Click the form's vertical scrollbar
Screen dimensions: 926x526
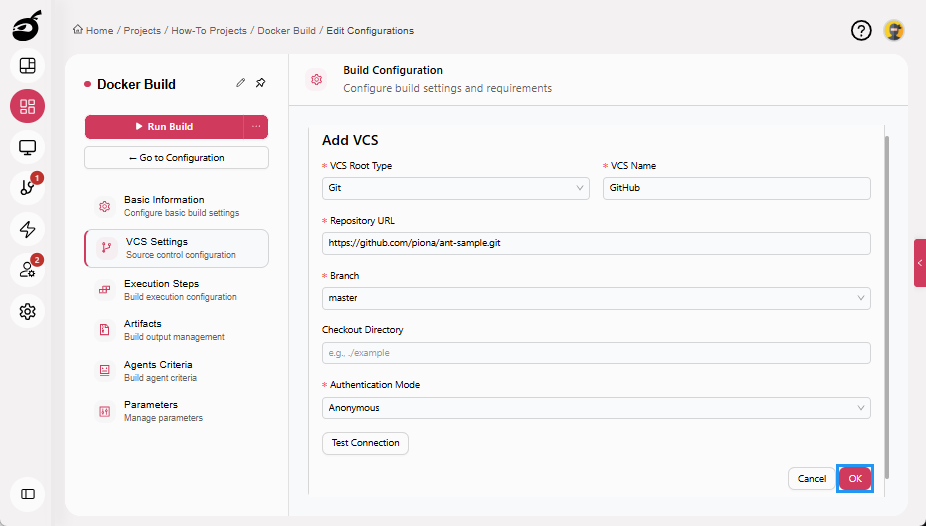click(x=886, y=307)
